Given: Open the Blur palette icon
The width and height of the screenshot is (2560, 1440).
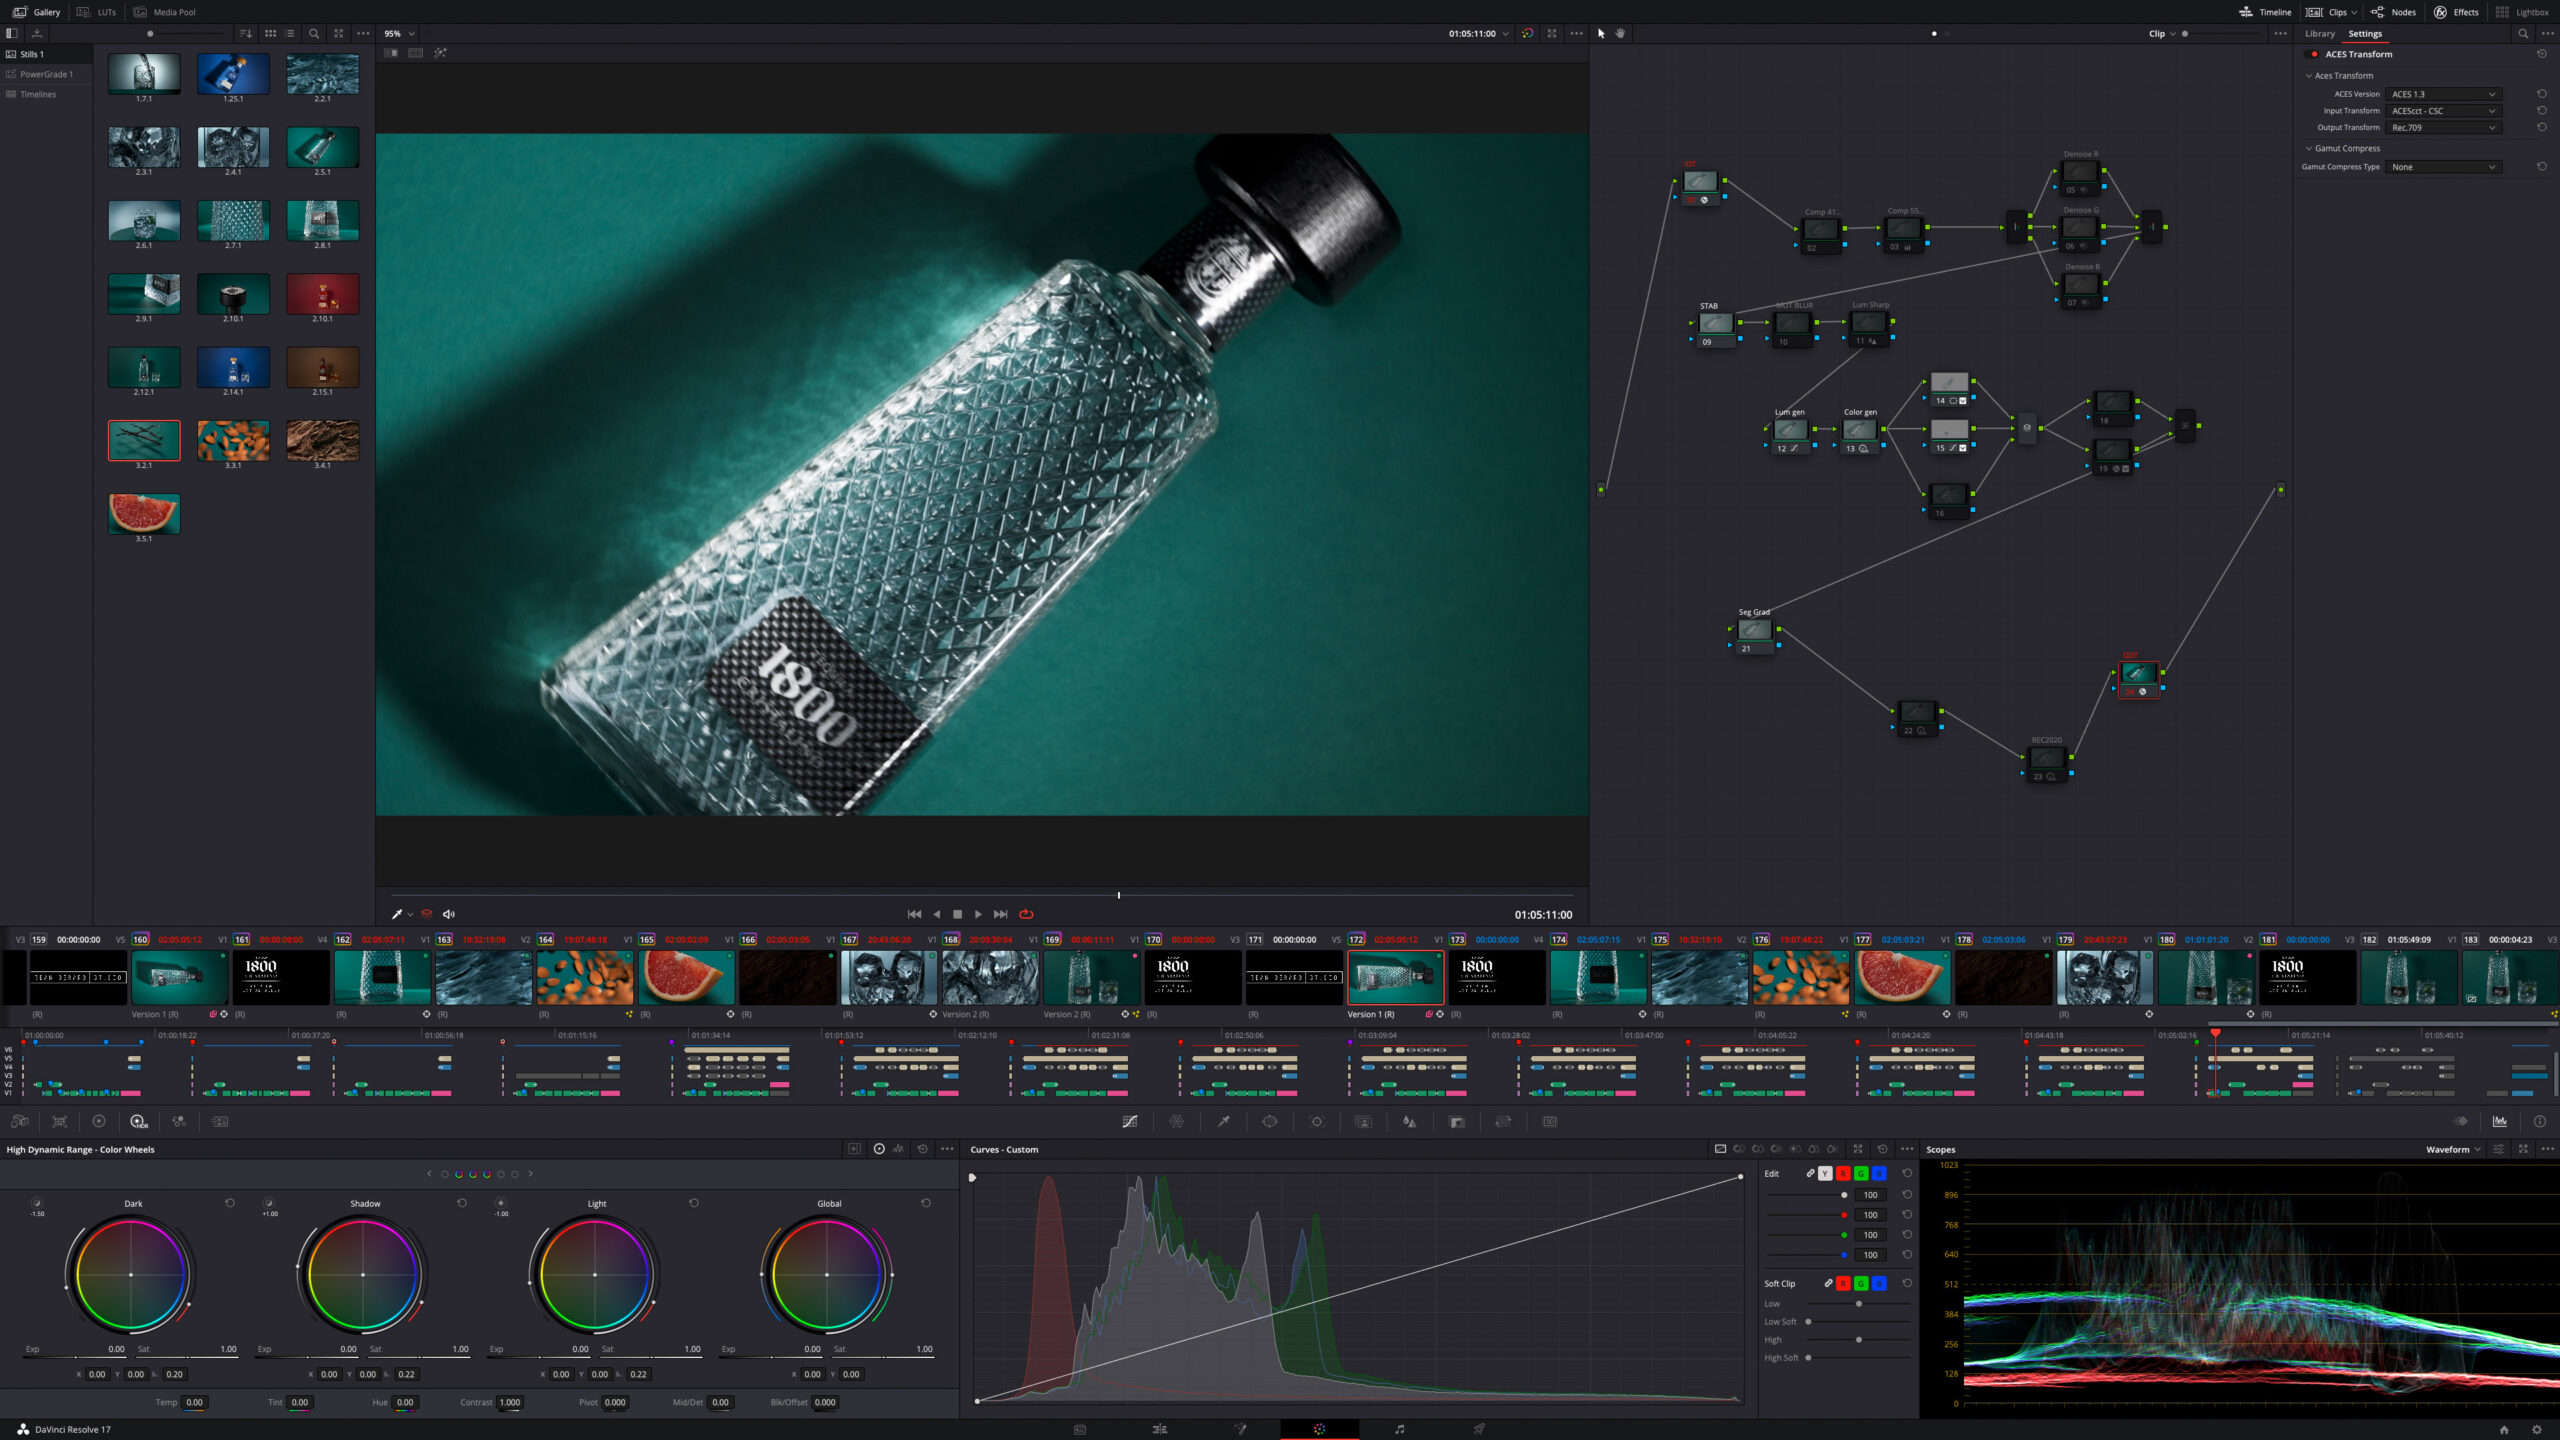Looking at the screenshot, I should pos(1410,1121).
